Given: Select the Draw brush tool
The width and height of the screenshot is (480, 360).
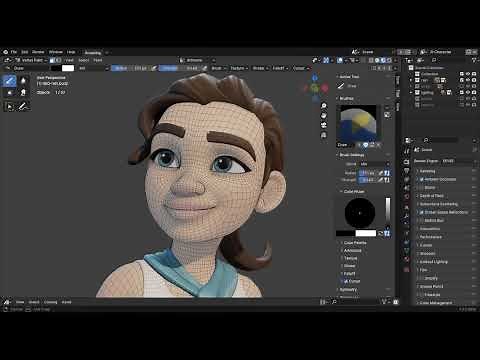Looking at the screenshot, I should pos(9,81).
